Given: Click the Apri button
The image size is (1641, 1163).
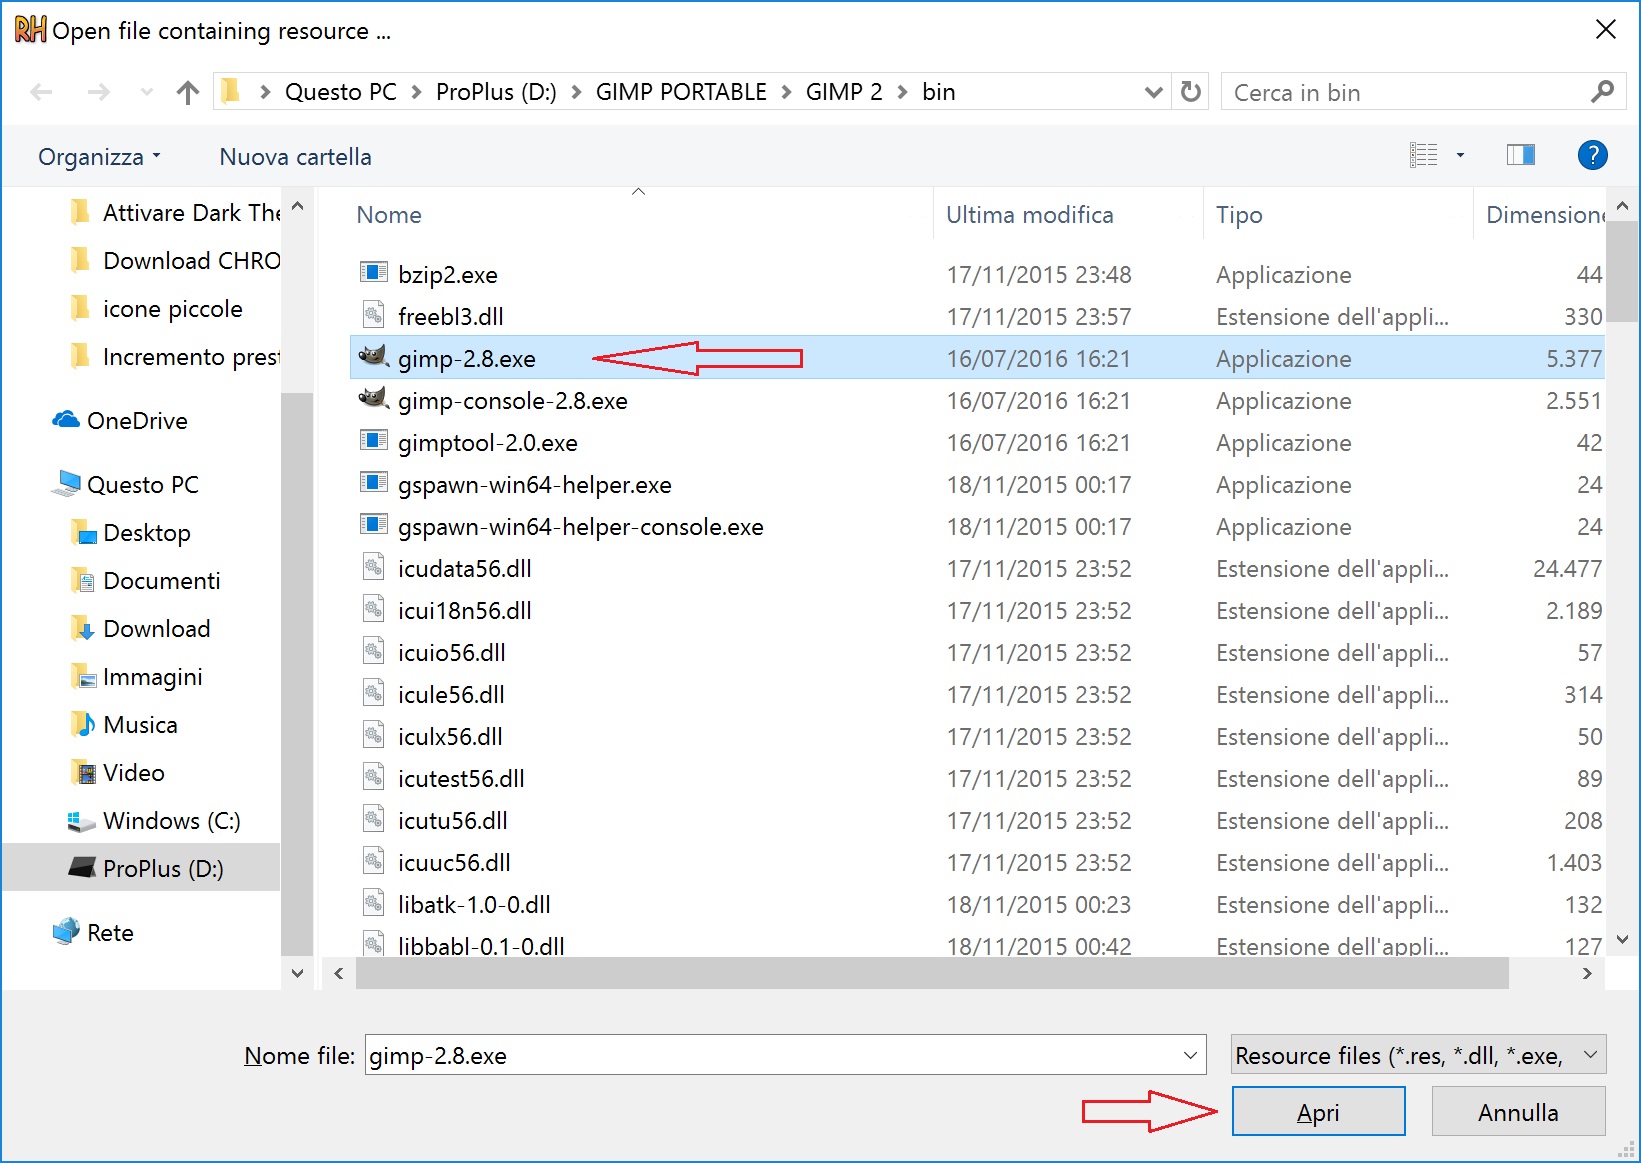Looking at the screenshot, I should [x=1318, y=1112].
